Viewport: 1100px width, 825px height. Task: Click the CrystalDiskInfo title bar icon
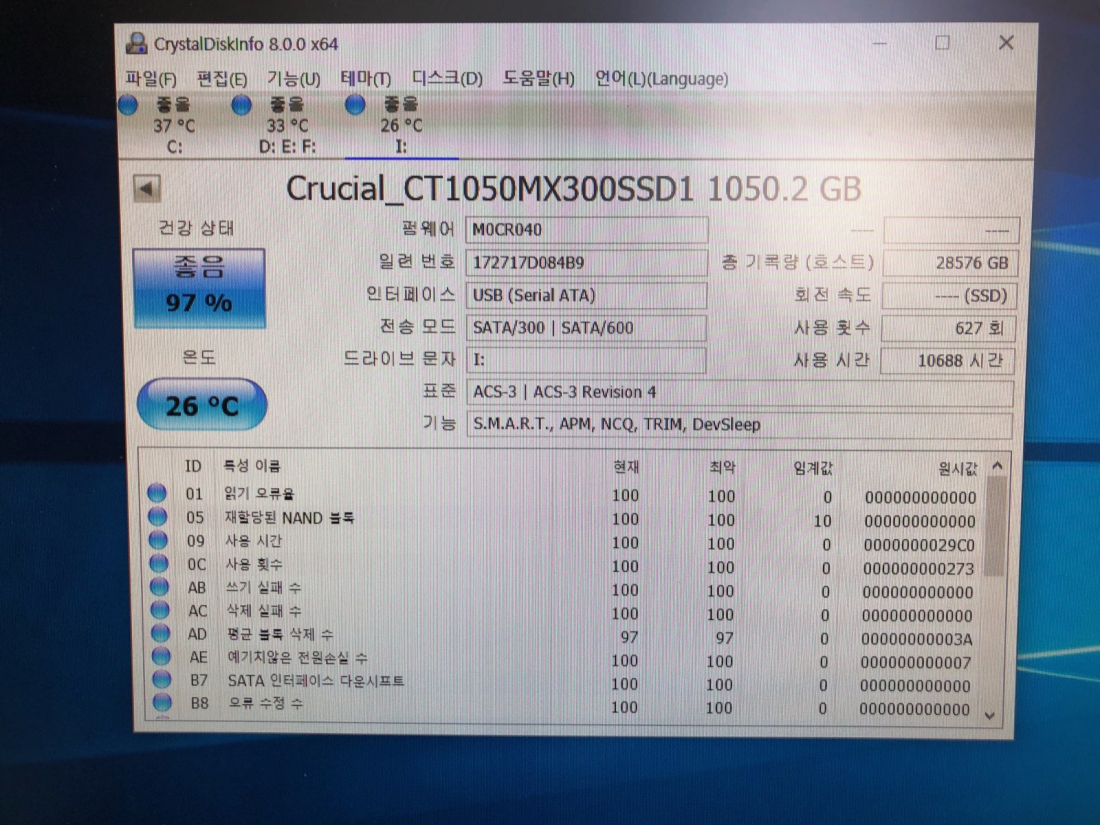(136, 44)
